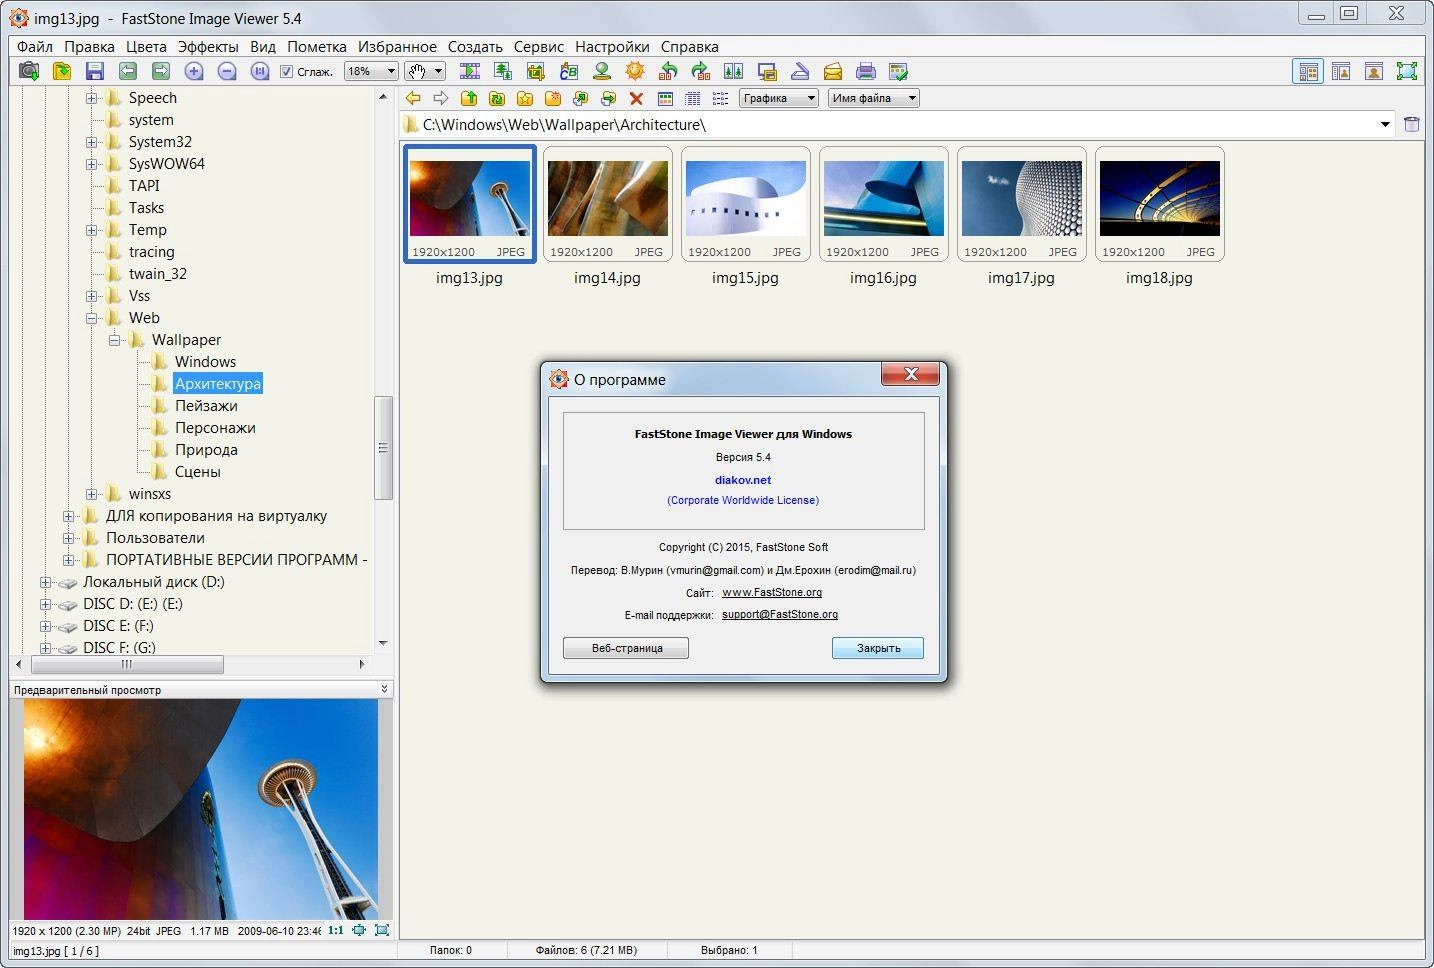Expand the System32 folder node
Screen dimensions: 1434x968
coord(91,142)
